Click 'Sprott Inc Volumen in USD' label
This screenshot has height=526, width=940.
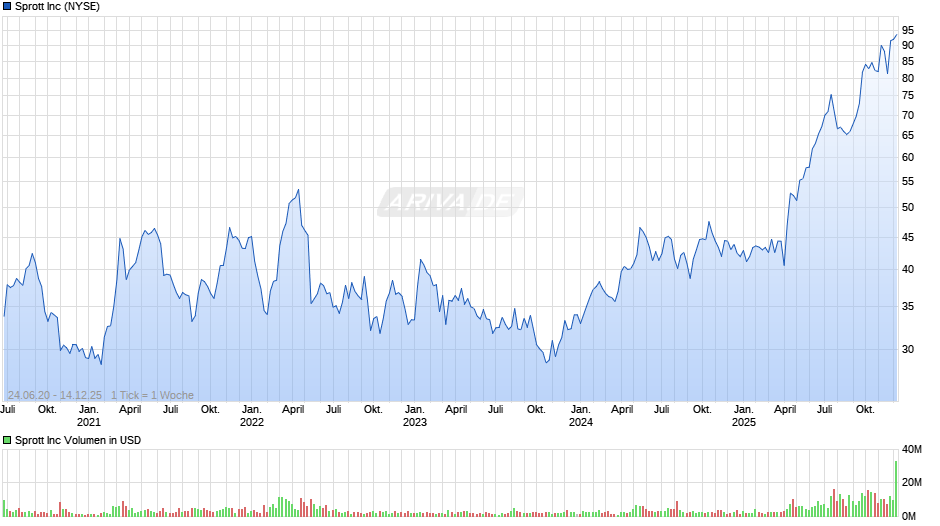click(x=78, y=440)
